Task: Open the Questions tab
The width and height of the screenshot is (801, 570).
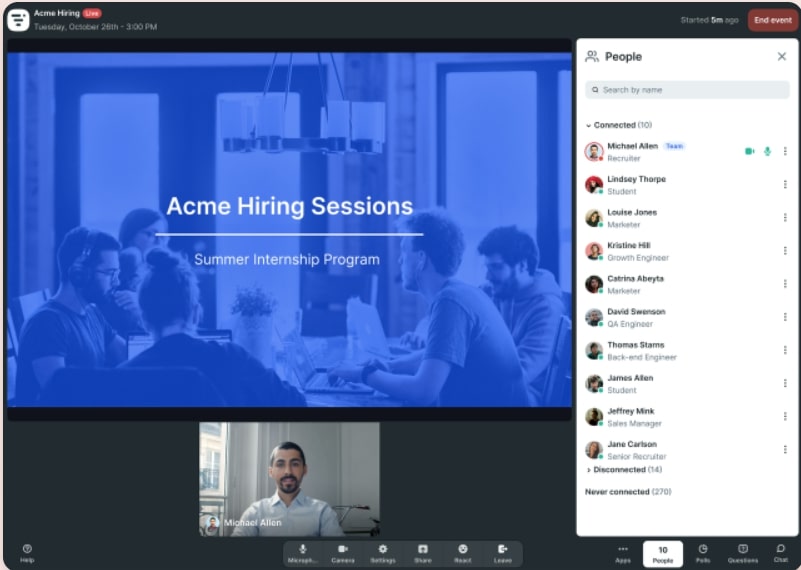Action: pos(743,554)
